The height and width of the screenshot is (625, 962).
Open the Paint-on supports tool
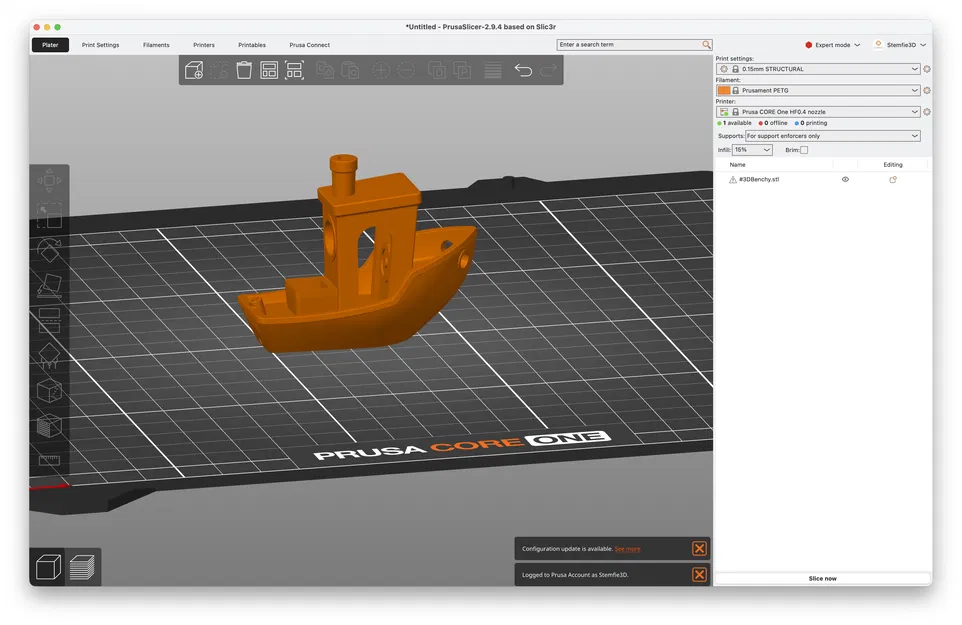50,355
